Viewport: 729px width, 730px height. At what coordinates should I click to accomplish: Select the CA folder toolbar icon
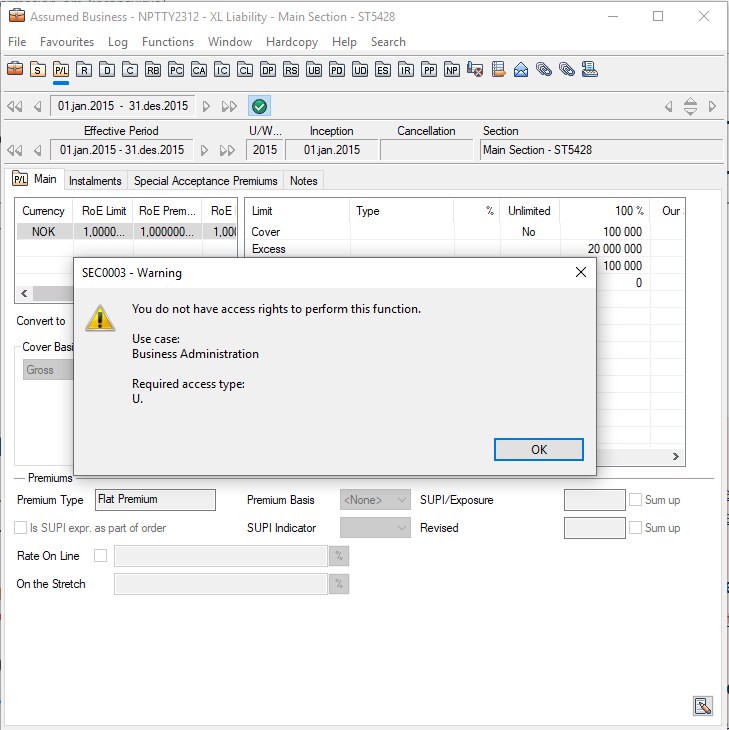coord(199,70)
